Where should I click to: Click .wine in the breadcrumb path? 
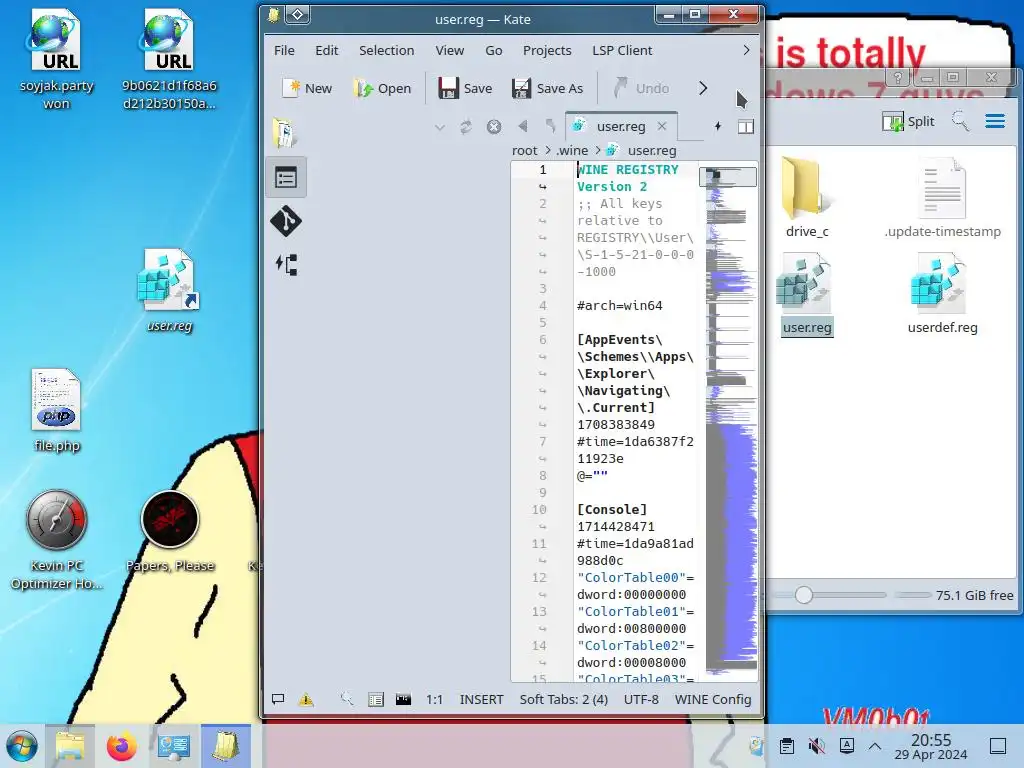(572, 151)
